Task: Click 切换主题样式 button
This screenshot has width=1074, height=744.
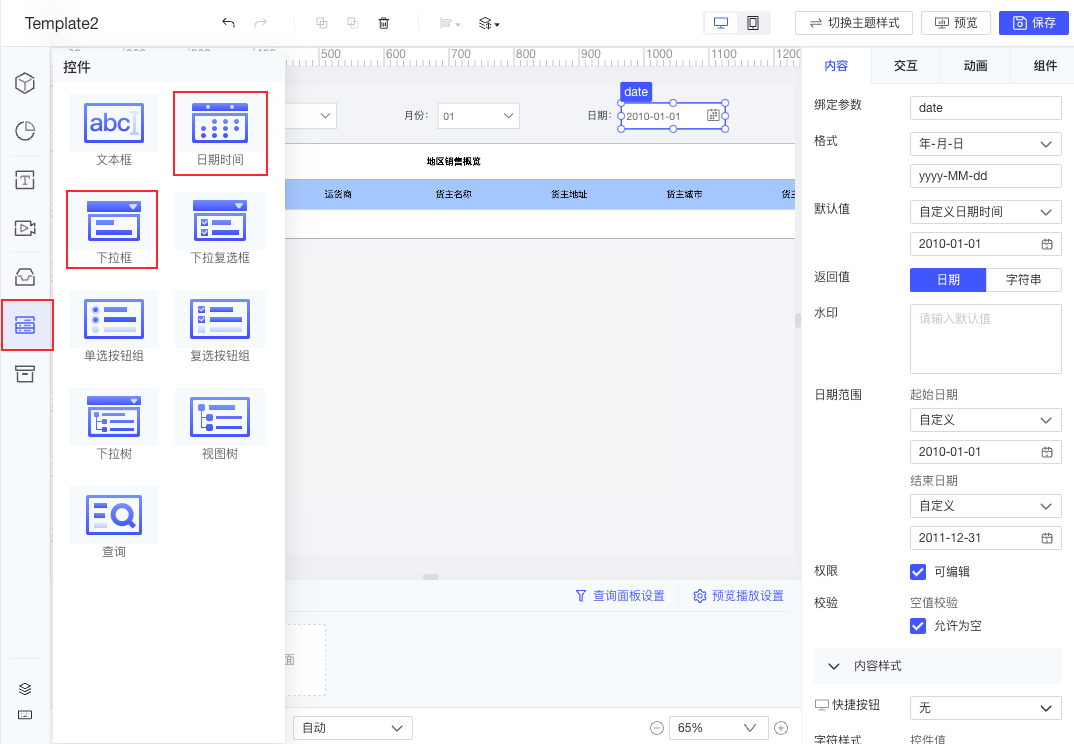Action: coord(853,23)
